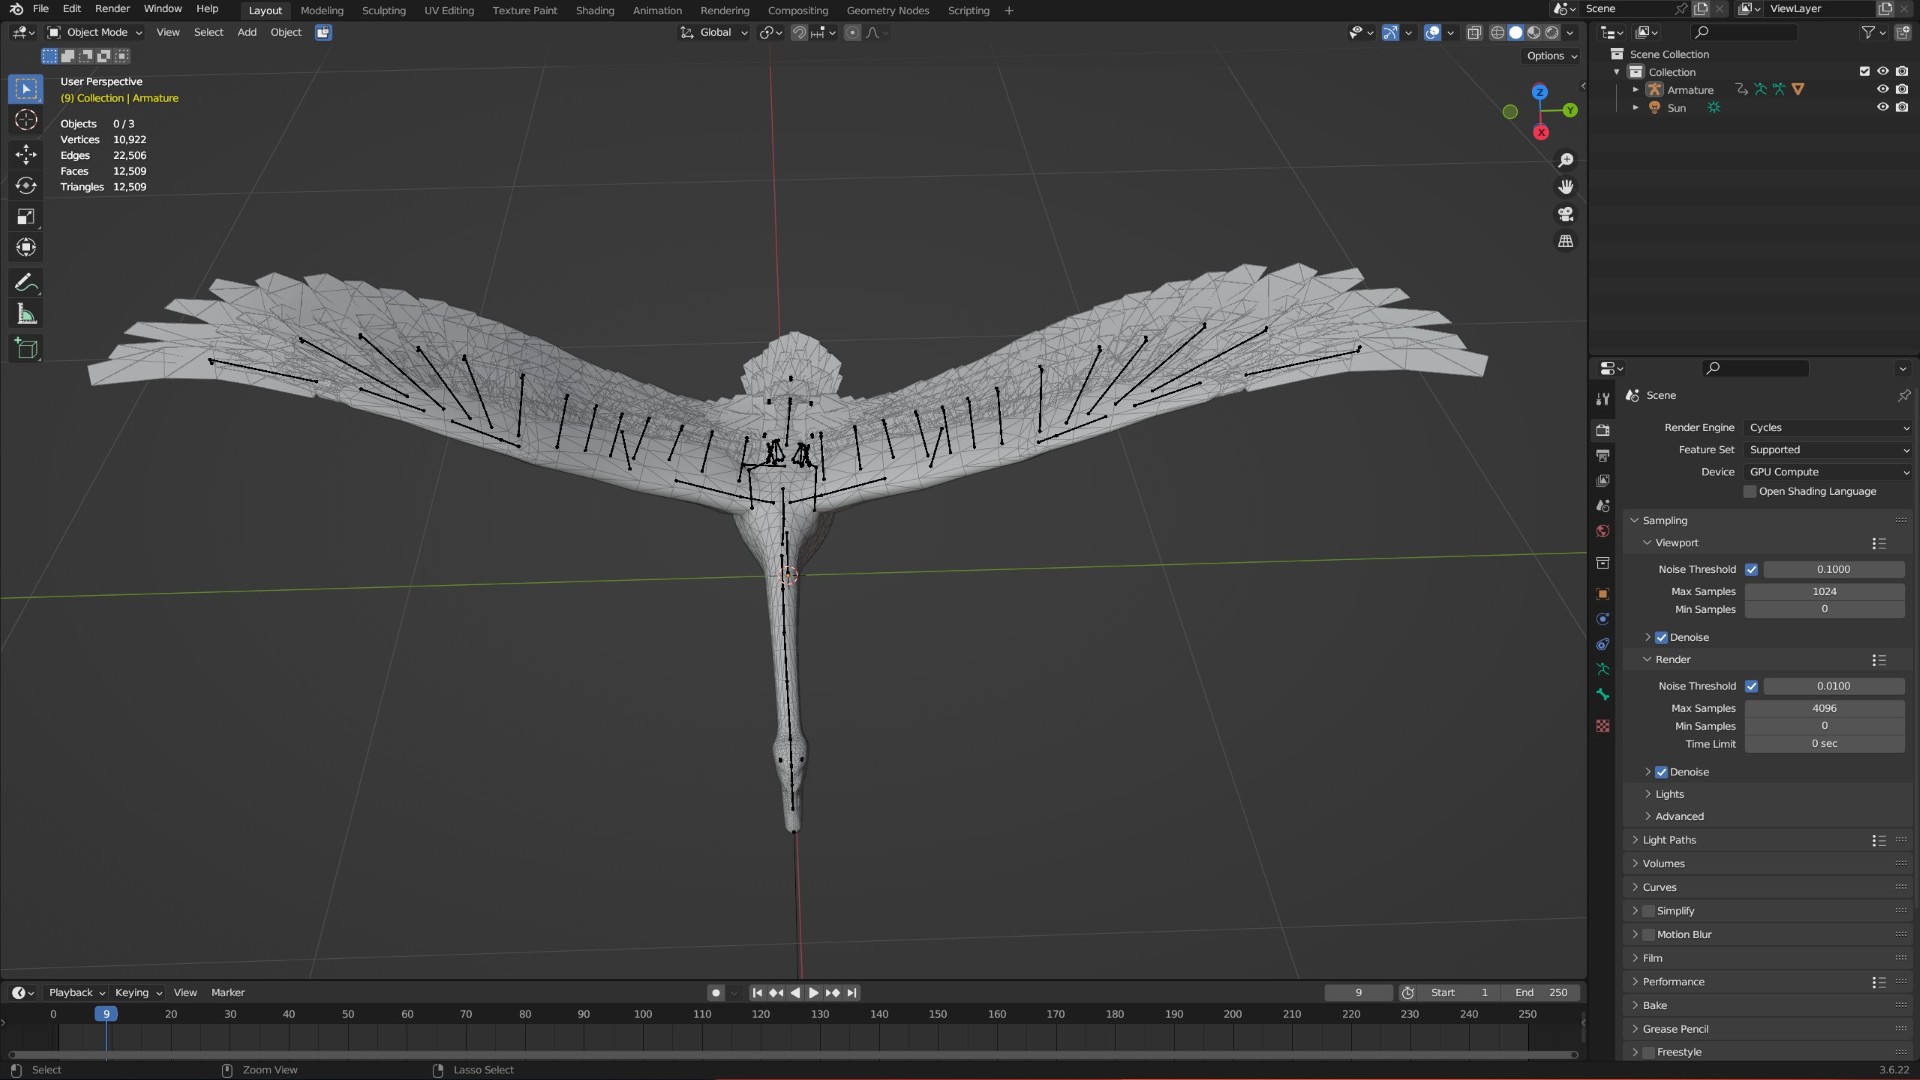Select the Add Cube tool
Screen dimensions: 1920x1080
[26, 349]
